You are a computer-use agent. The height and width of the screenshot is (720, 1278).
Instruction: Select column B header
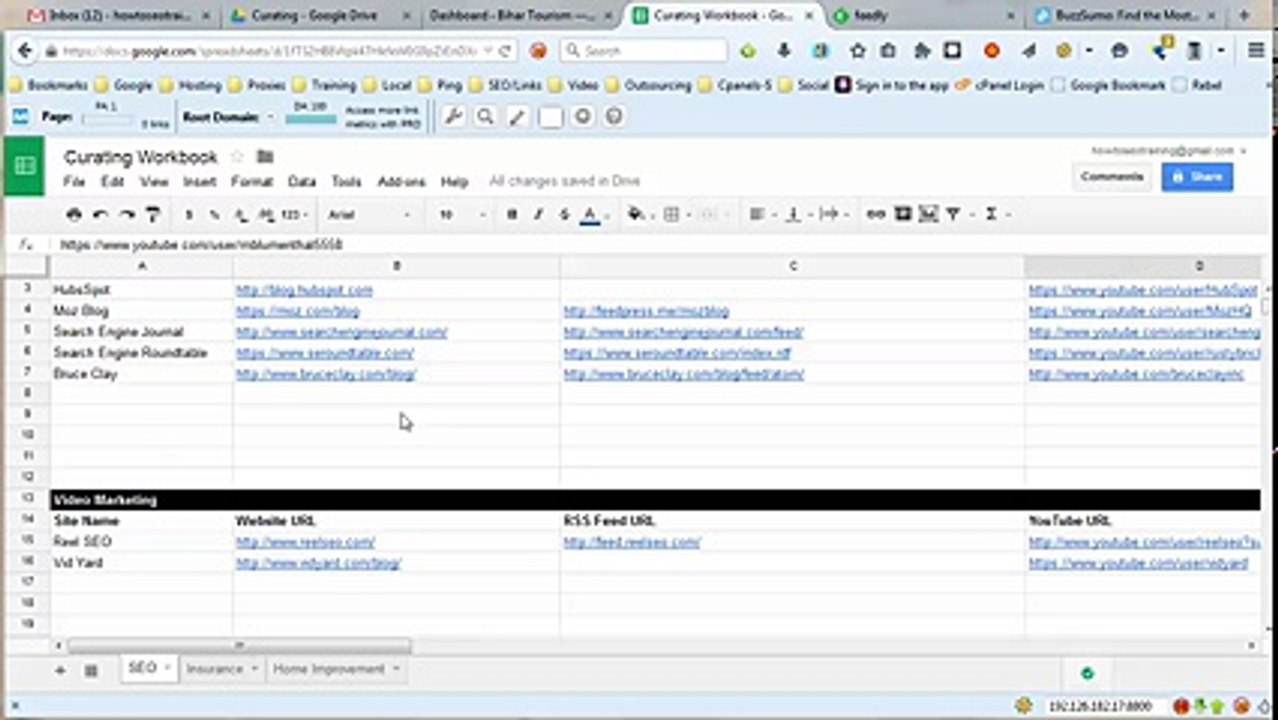click(396, 266)
